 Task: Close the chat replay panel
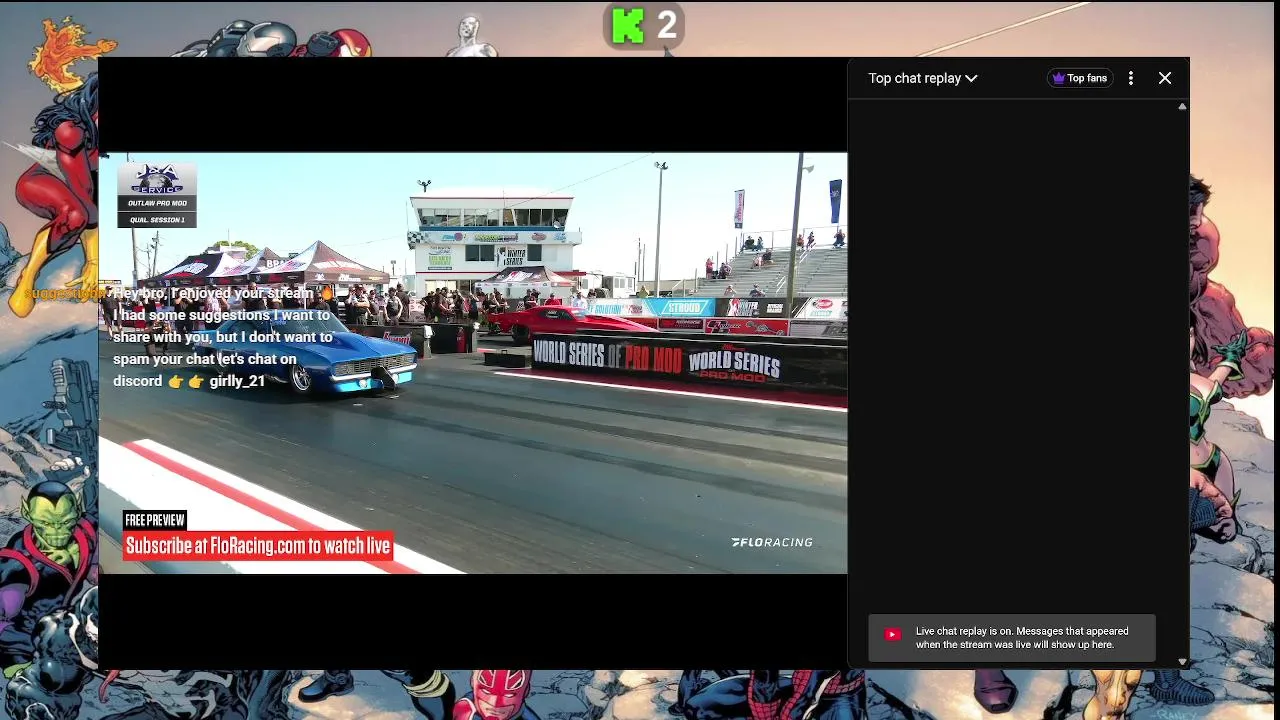(1165, 78)
